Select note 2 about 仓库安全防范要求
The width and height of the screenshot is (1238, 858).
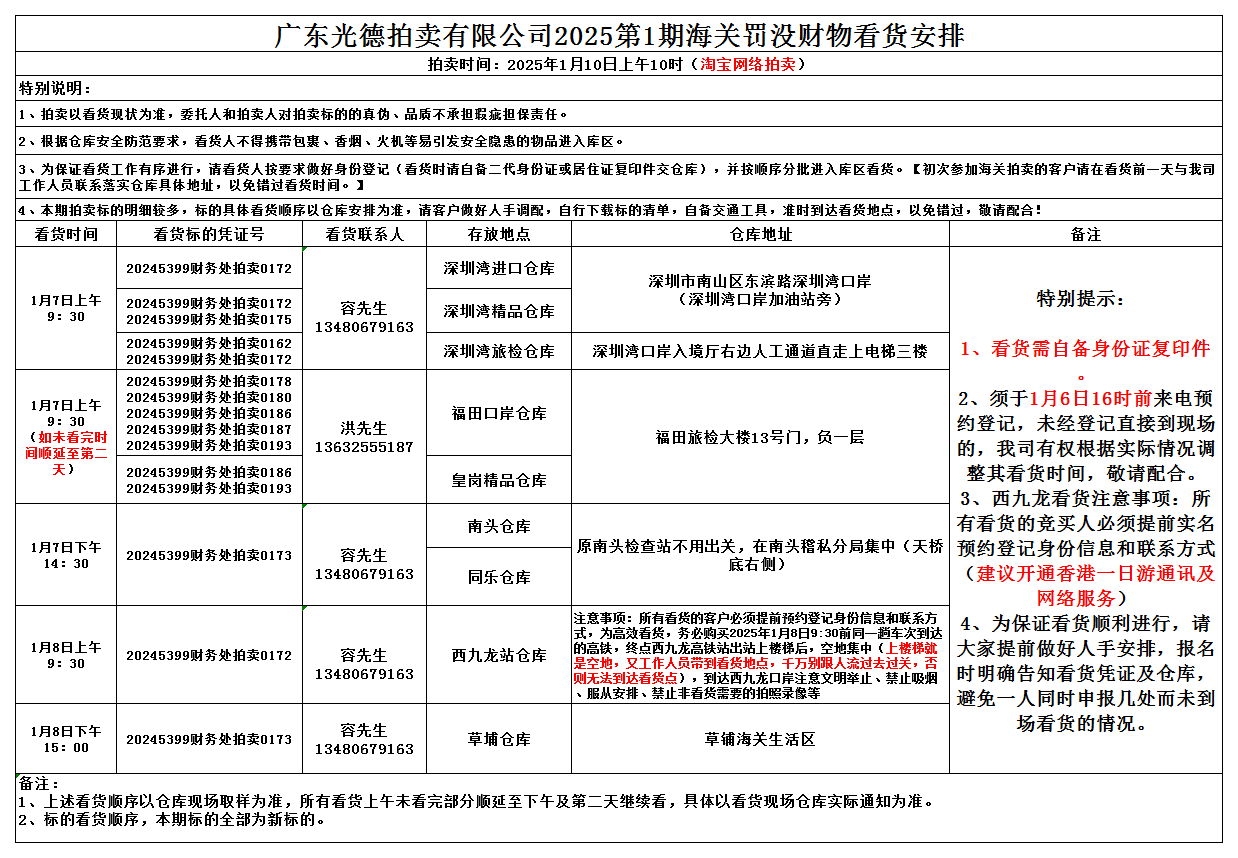click(619, 141)
